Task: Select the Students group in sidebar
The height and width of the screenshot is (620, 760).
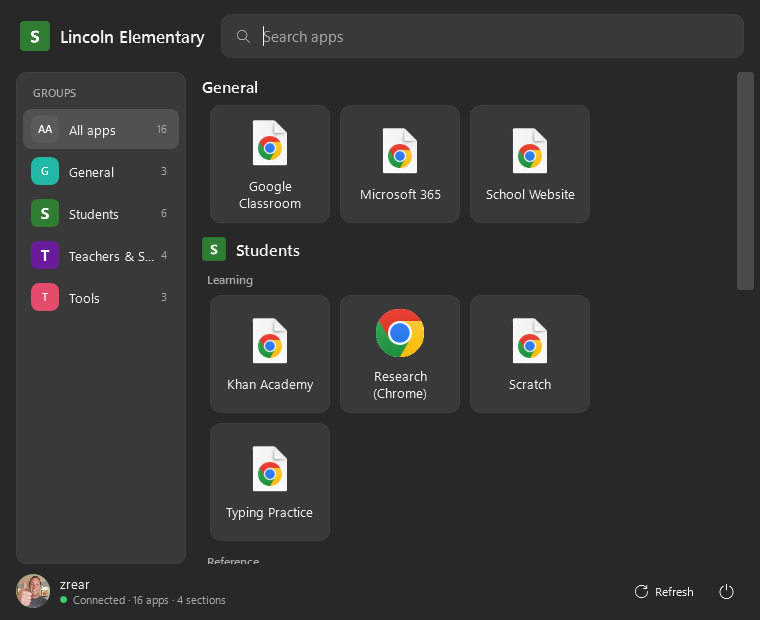Action: [x=101, y=213]
